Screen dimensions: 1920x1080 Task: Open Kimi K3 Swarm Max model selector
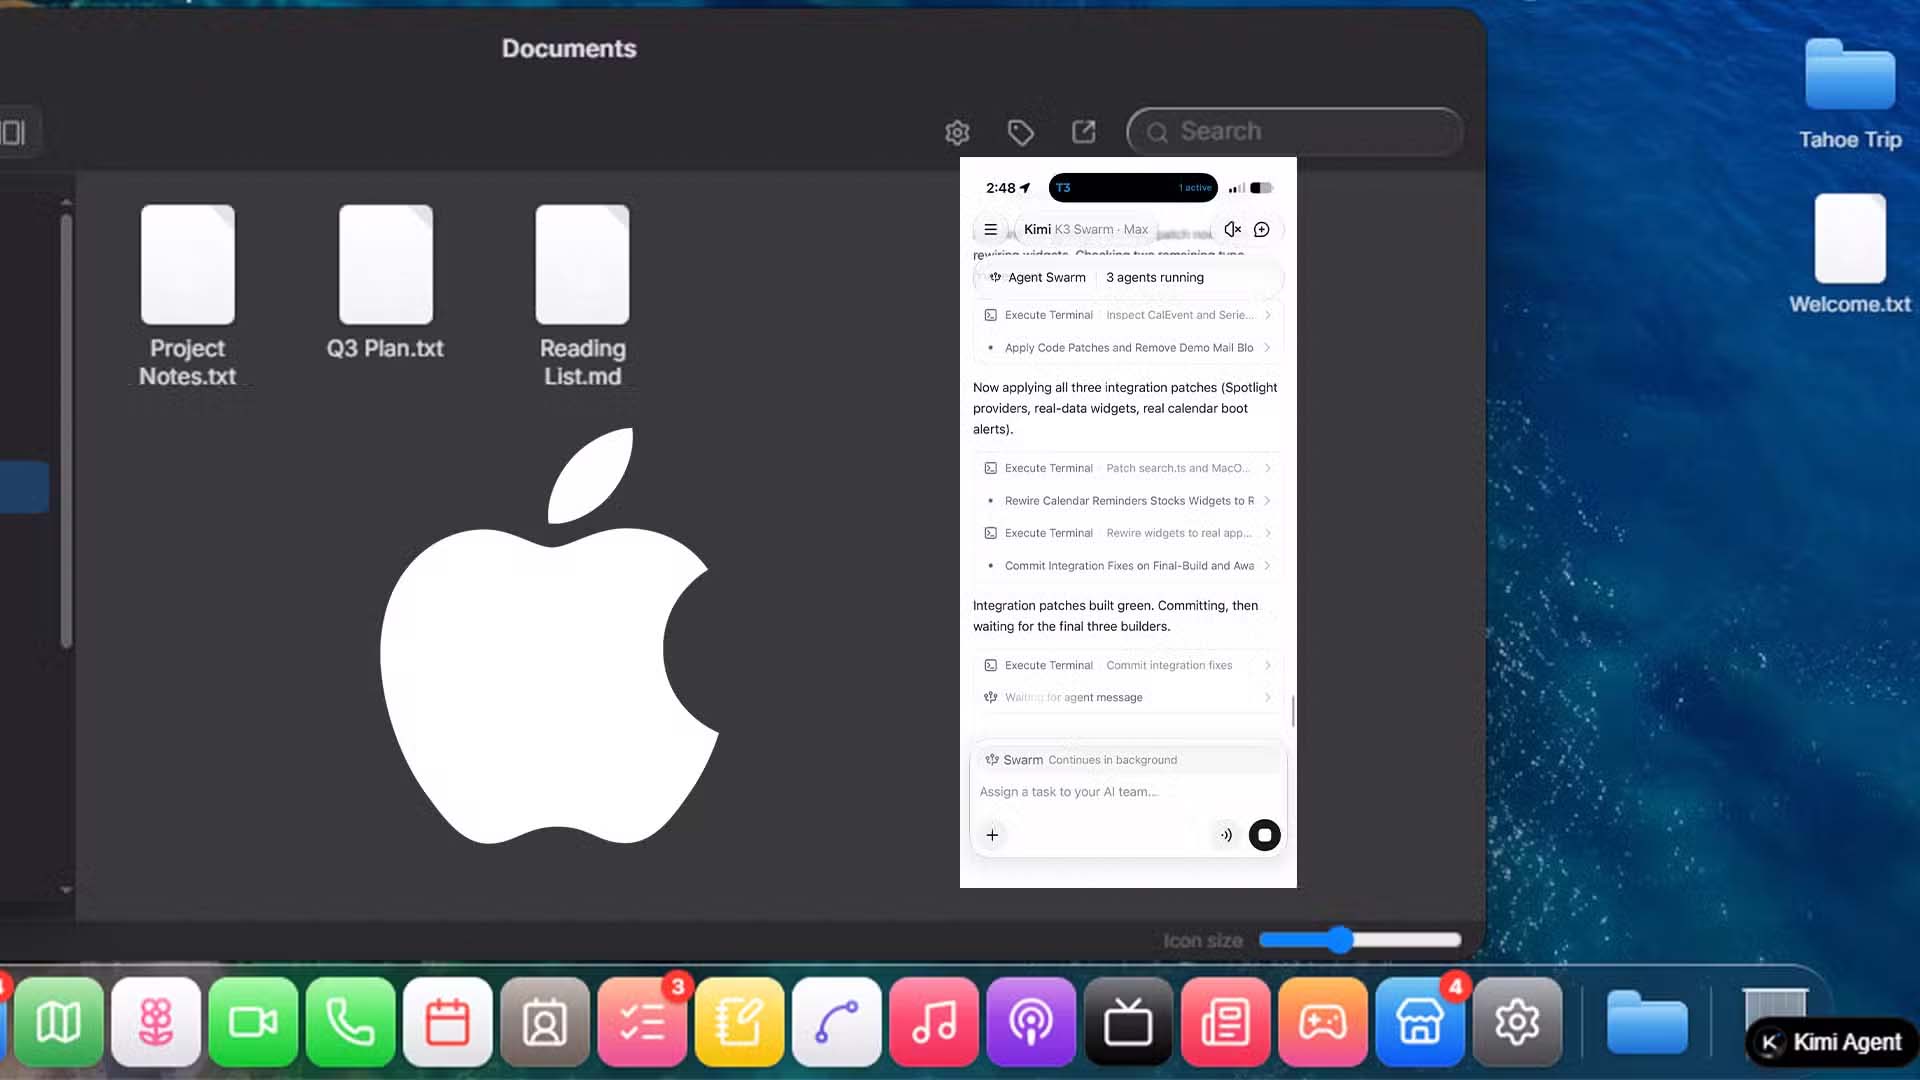[1086, 229]
